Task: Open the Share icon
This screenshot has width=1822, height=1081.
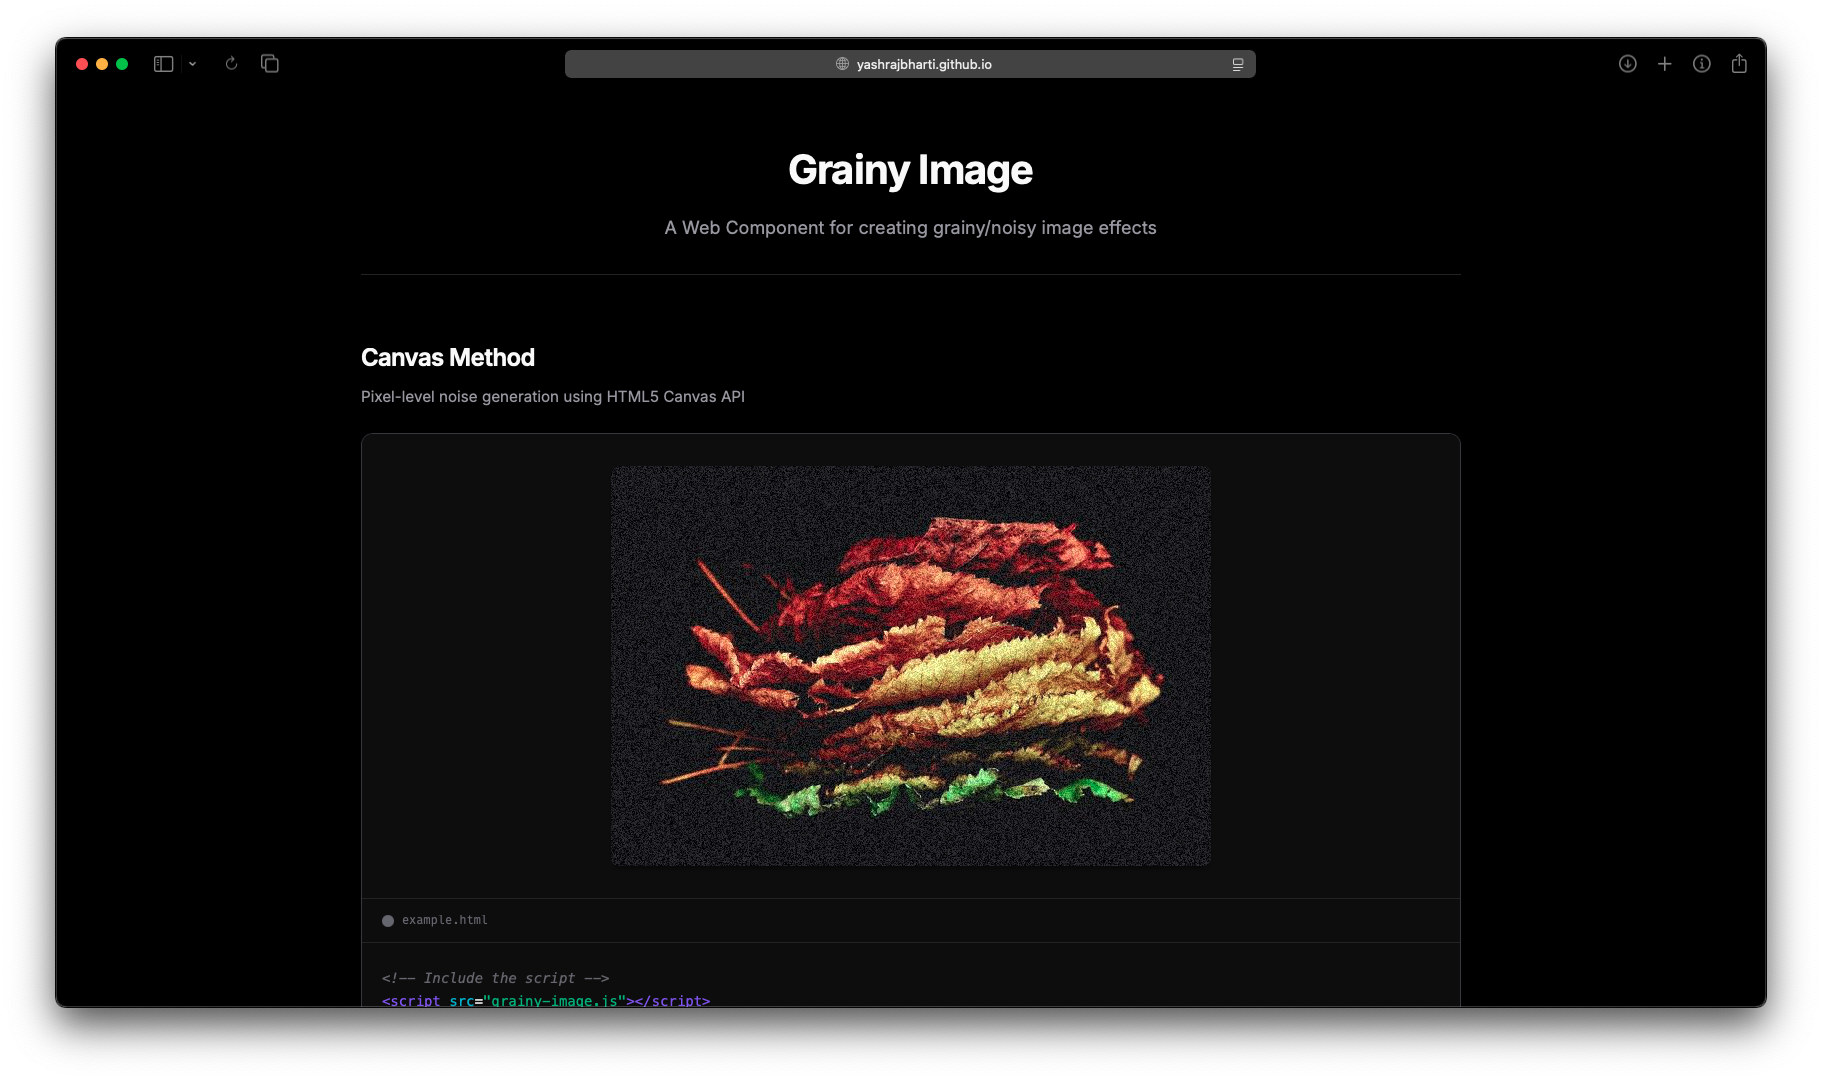Action: coord(1740,64)
